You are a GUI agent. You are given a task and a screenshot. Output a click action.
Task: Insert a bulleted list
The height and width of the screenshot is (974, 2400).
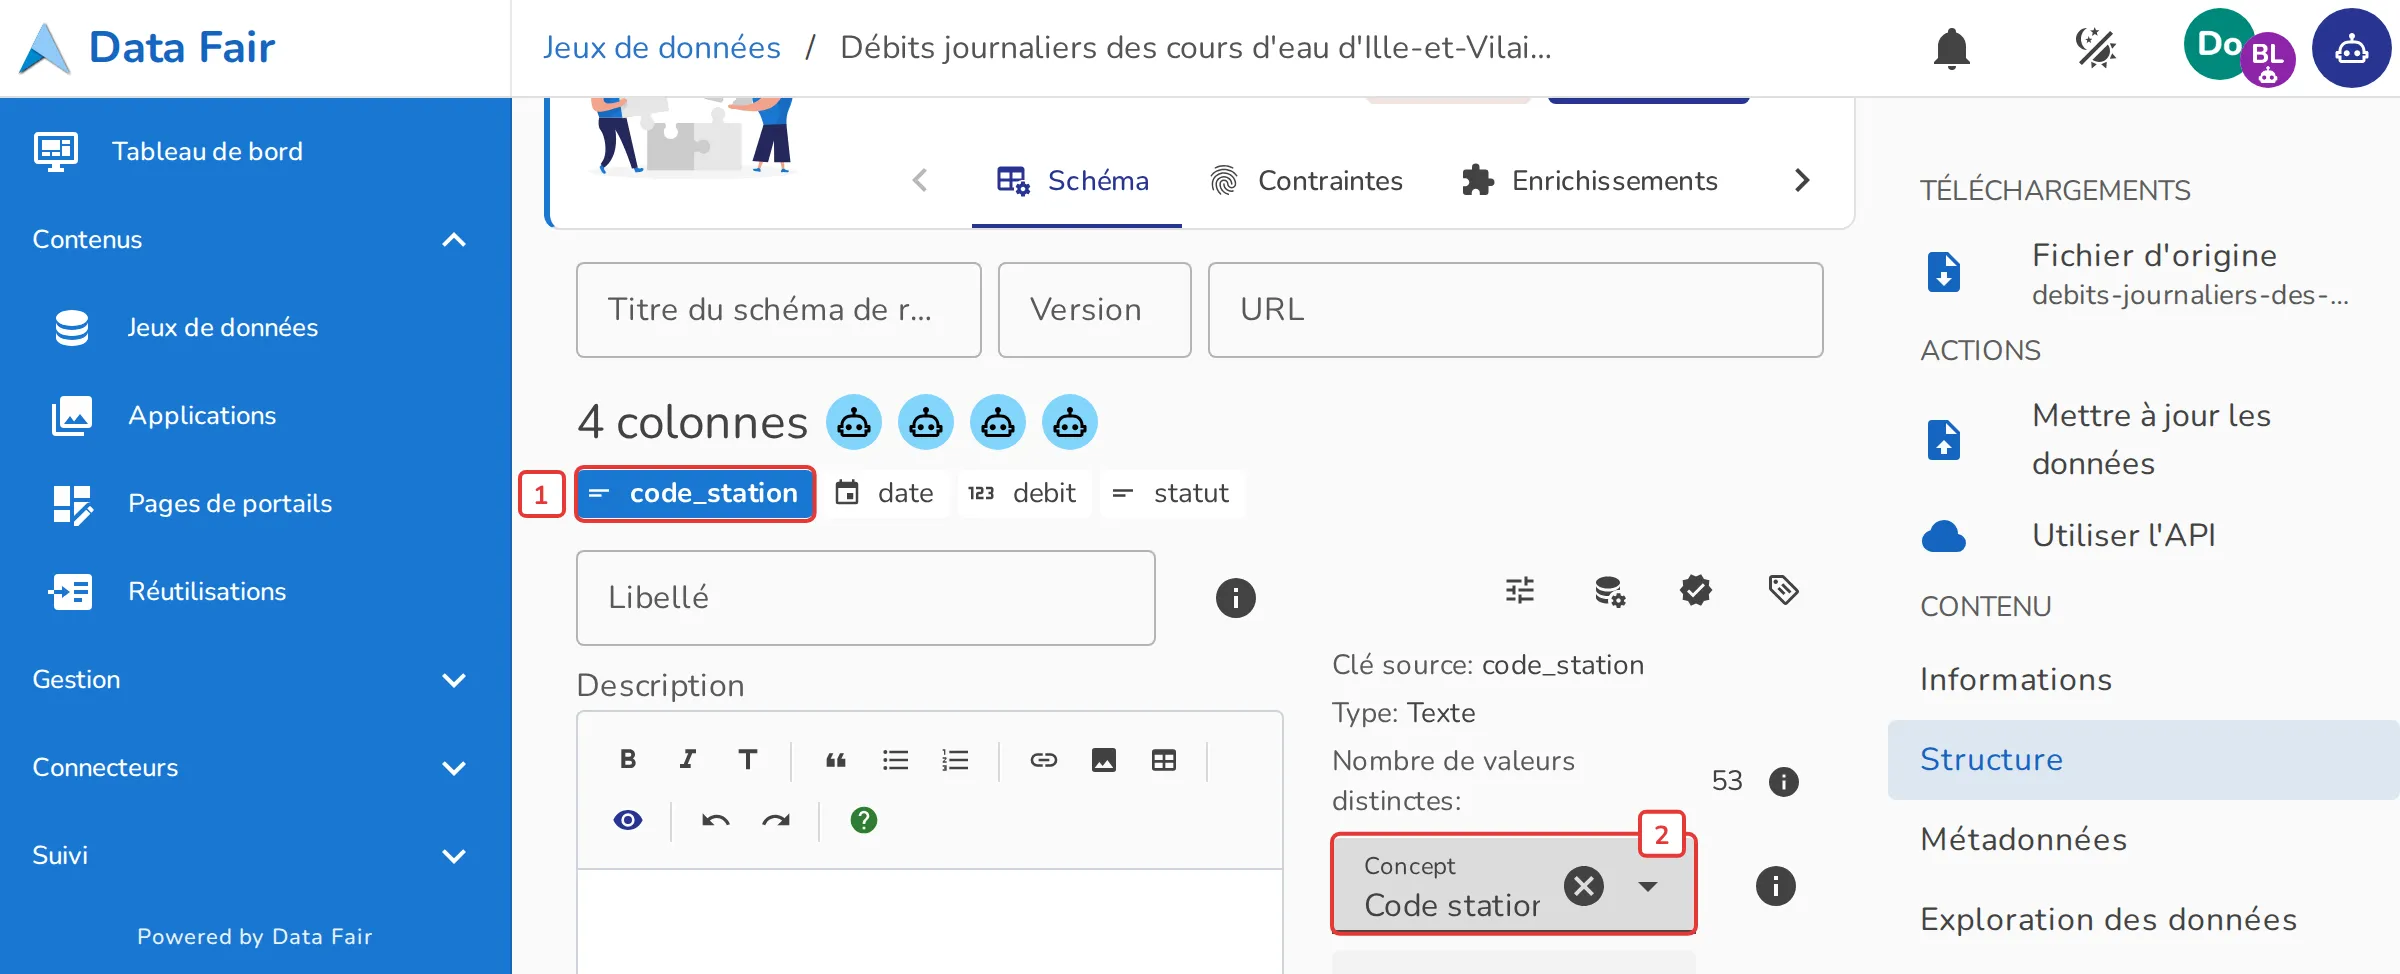click(x=896, y=760)
